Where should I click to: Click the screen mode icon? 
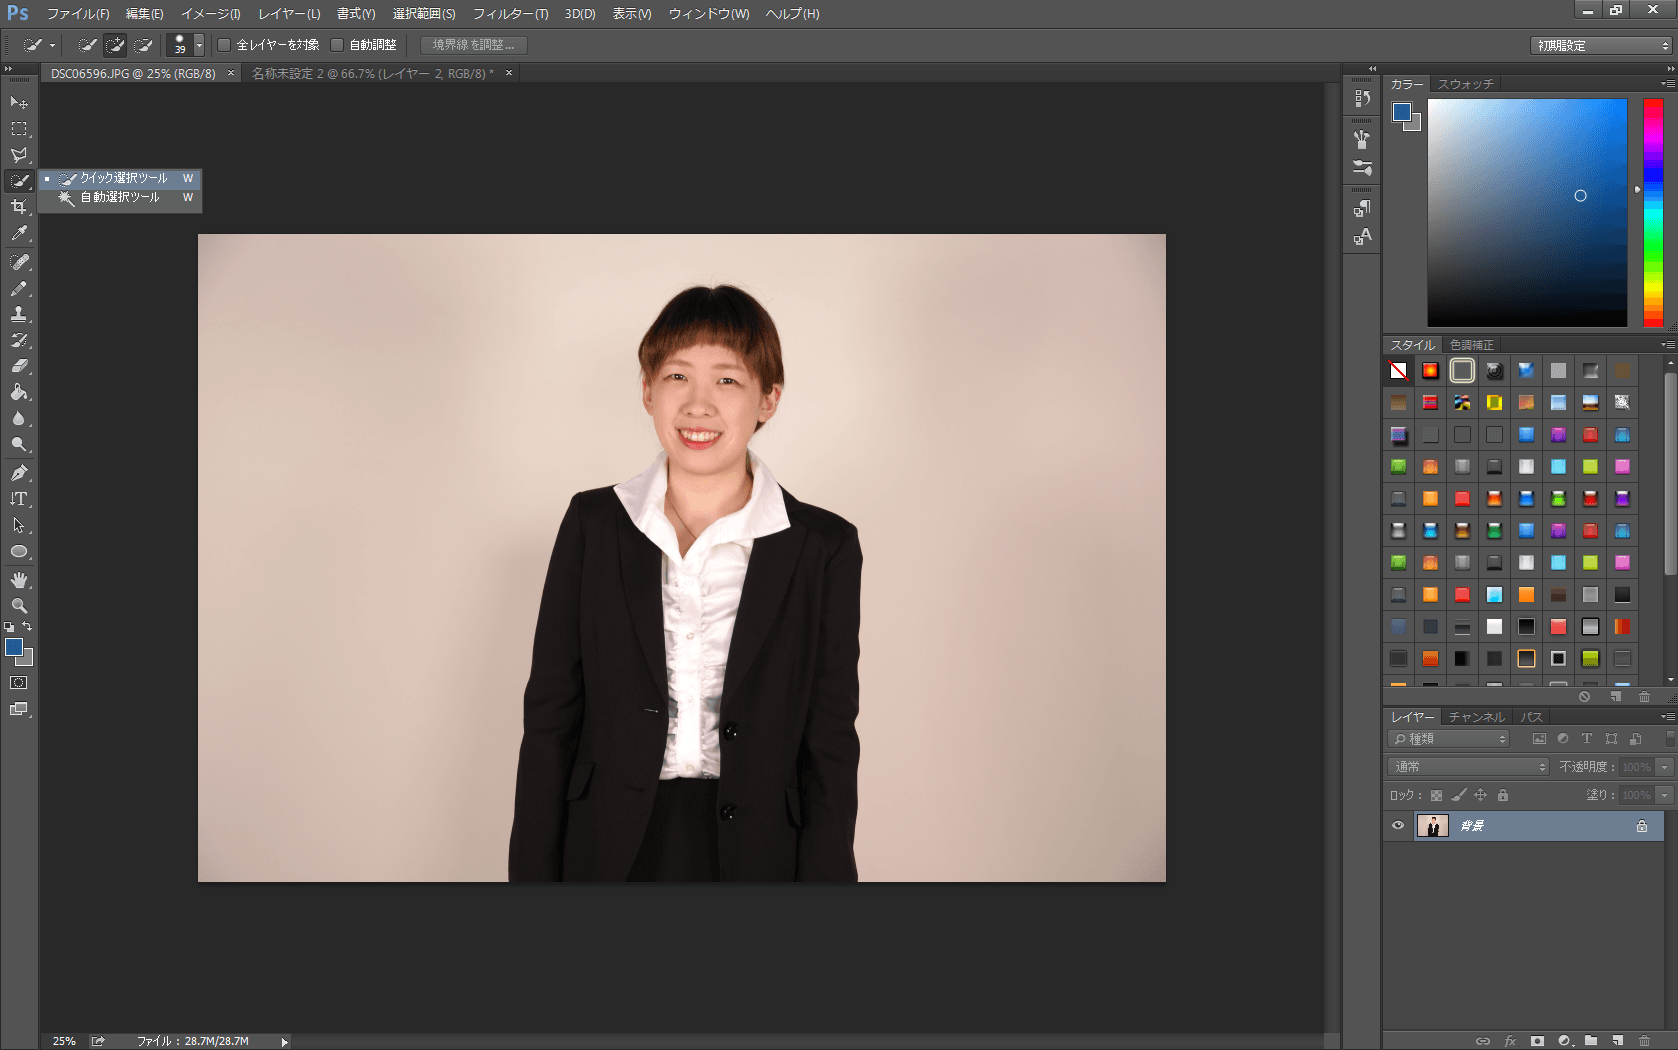coord(19,709)
